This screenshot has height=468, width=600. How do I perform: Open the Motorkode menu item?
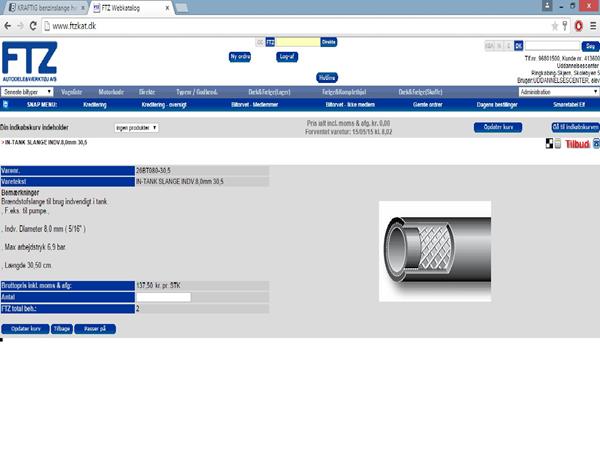click(x=110, y=91)
